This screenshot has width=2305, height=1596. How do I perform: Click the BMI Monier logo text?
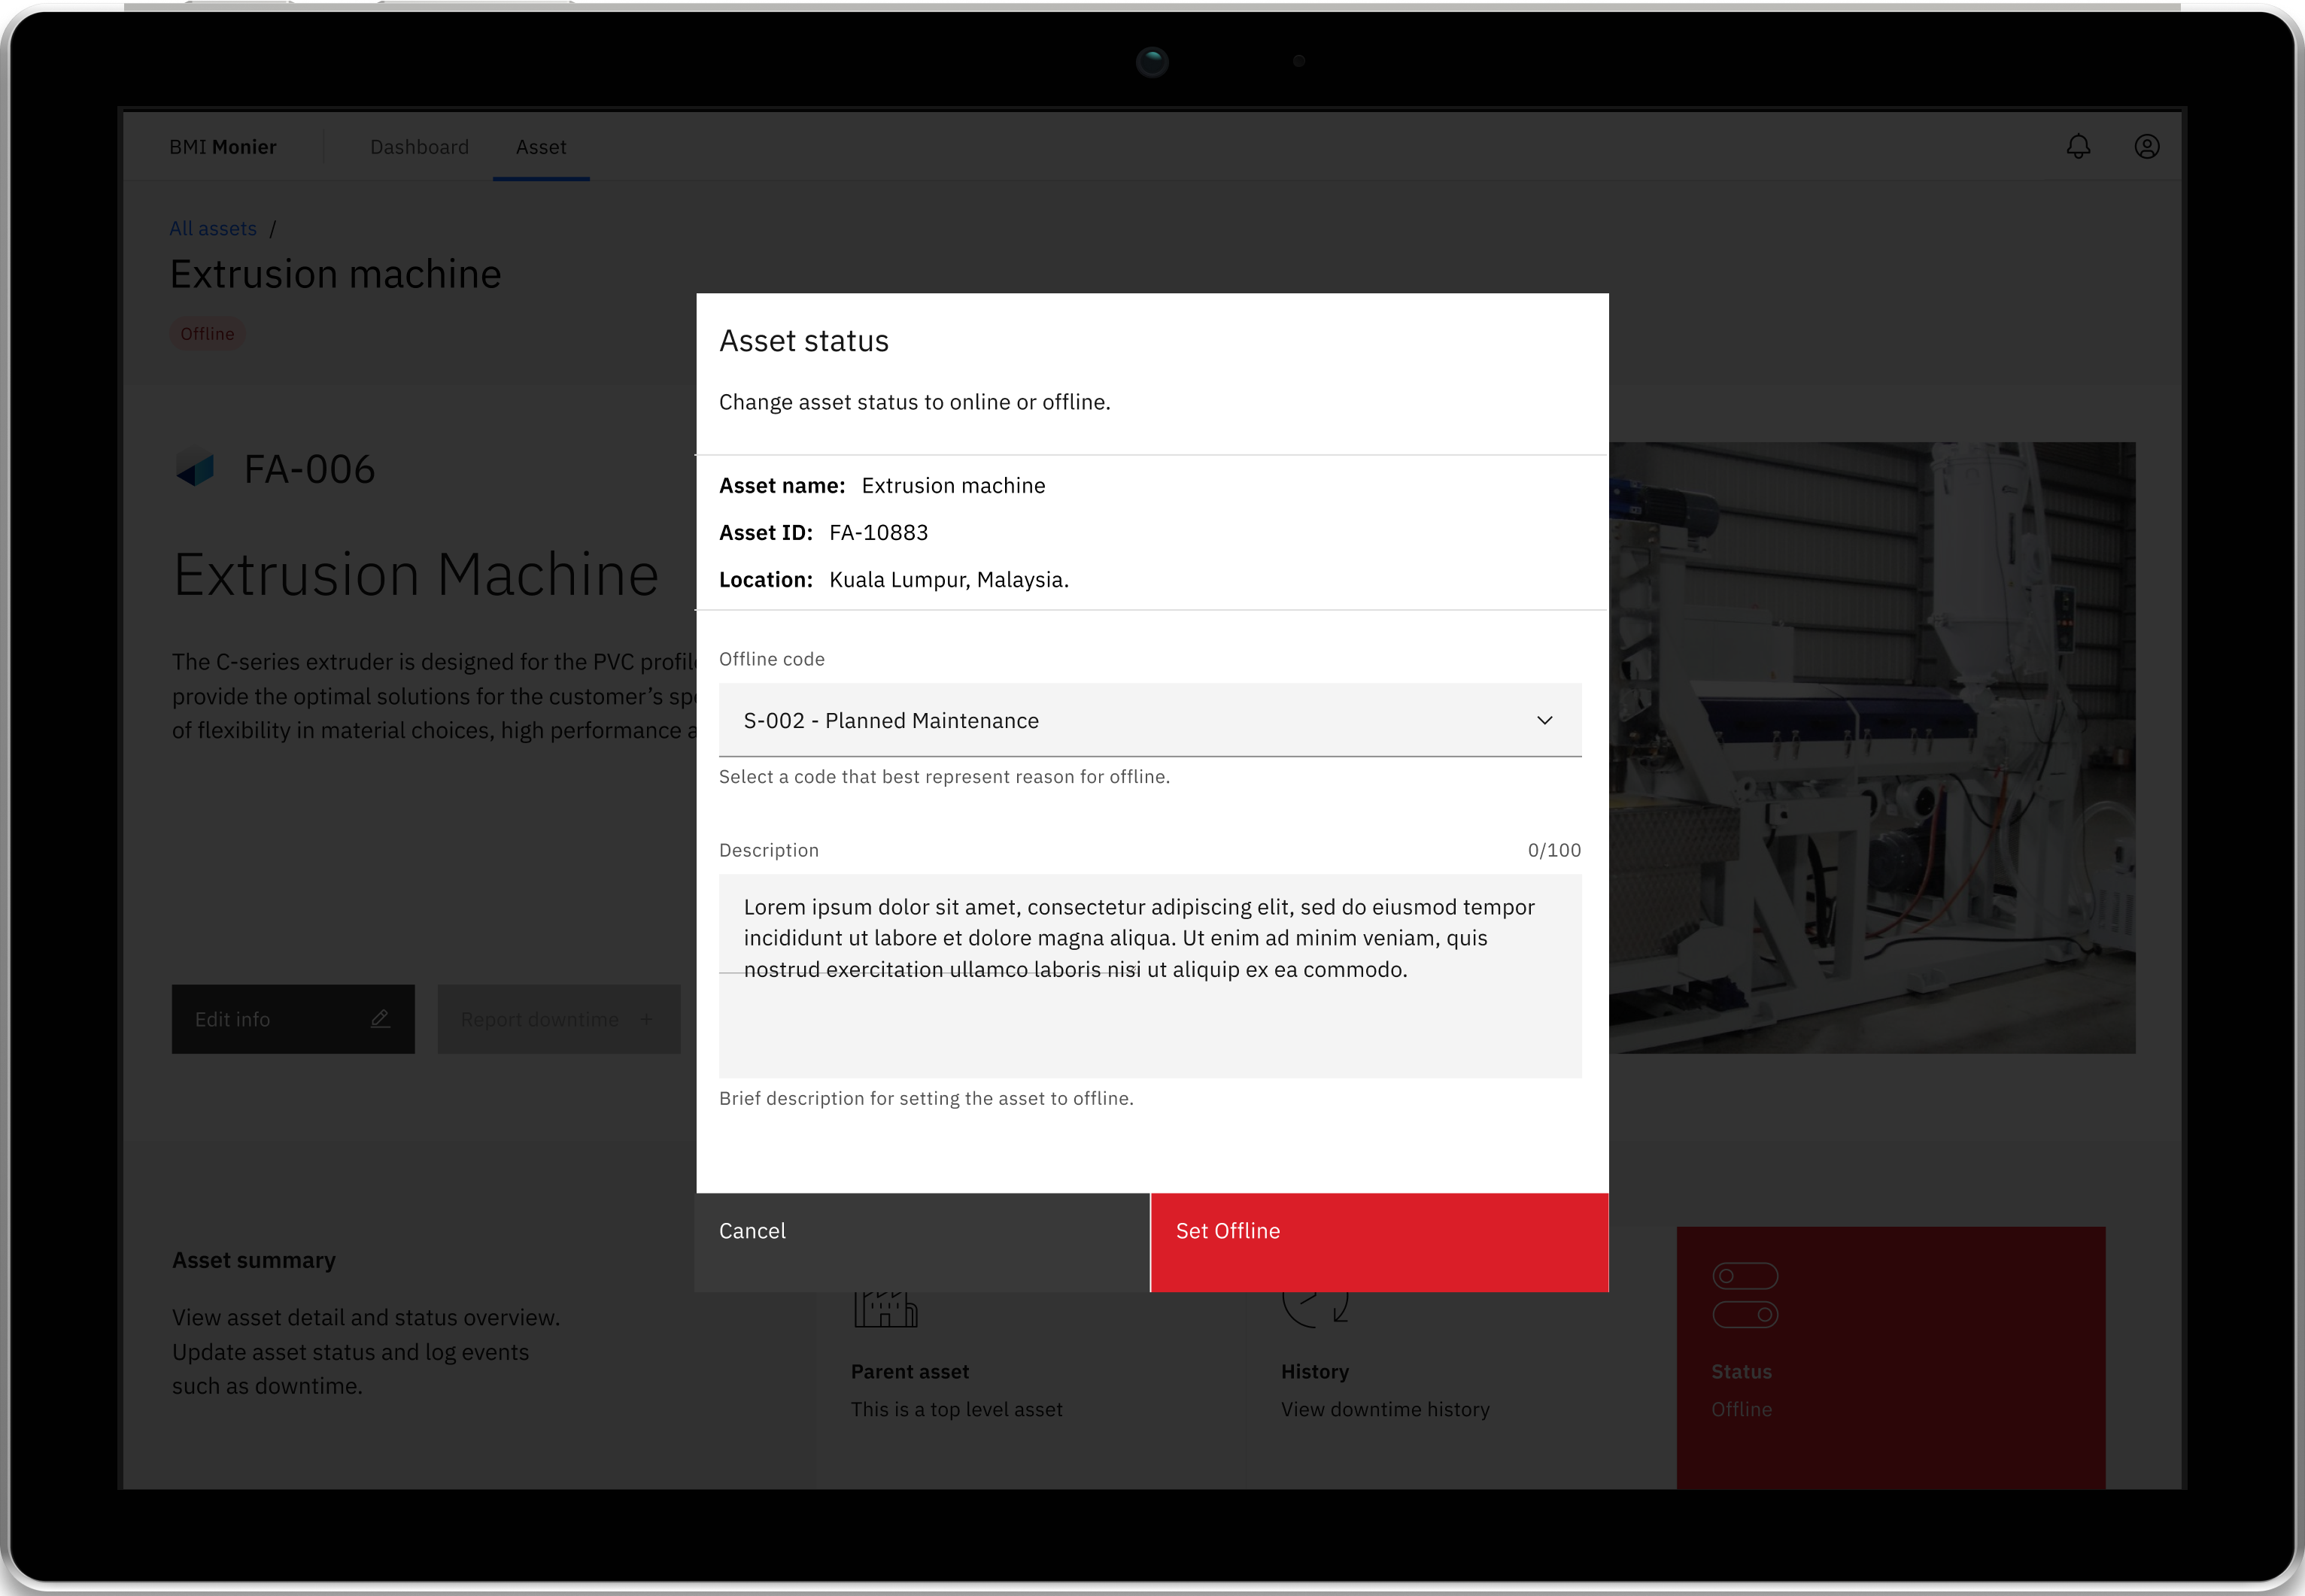(x=222, y=147)
